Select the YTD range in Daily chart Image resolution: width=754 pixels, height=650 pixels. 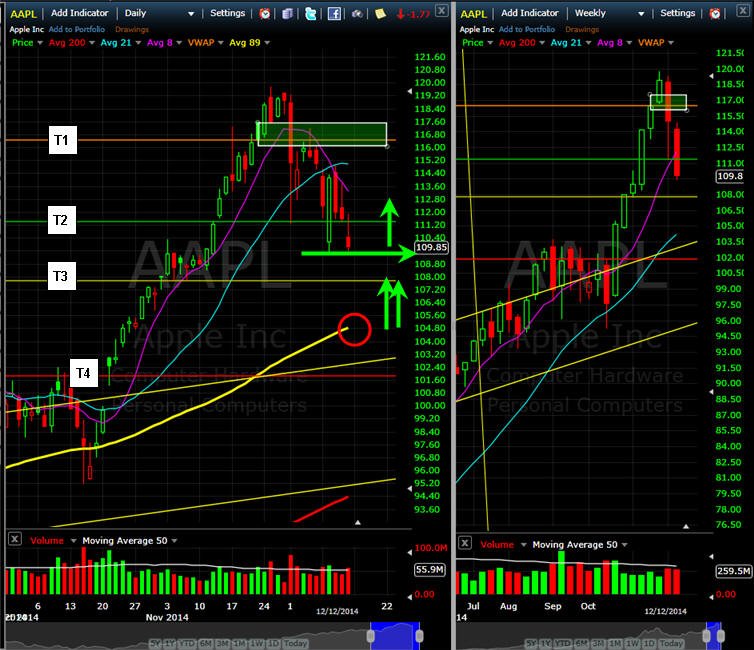click(187, 643)
